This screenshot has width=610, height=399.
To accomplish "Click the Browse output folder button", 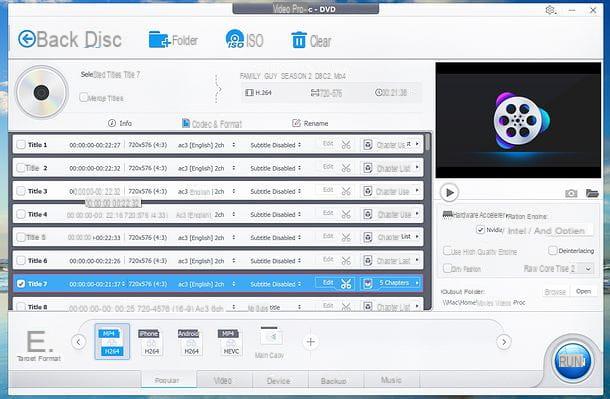I will click(555, 291).
